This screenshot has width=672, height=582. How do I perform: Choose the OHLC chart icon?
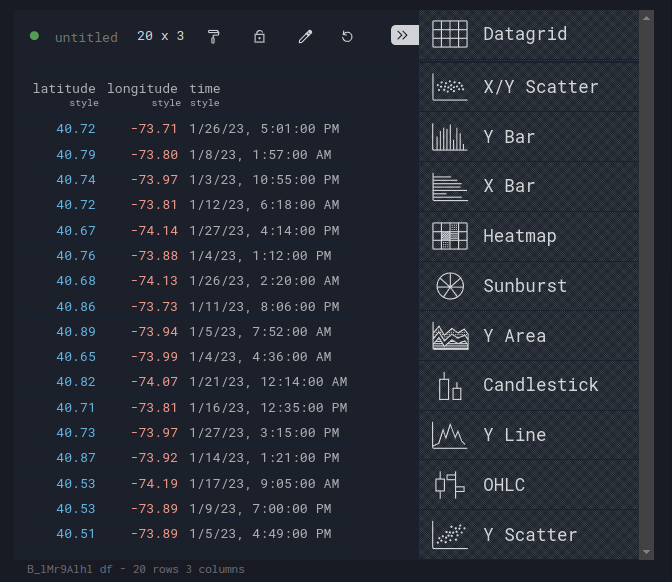pyautogui.click(x=450, y=485)
